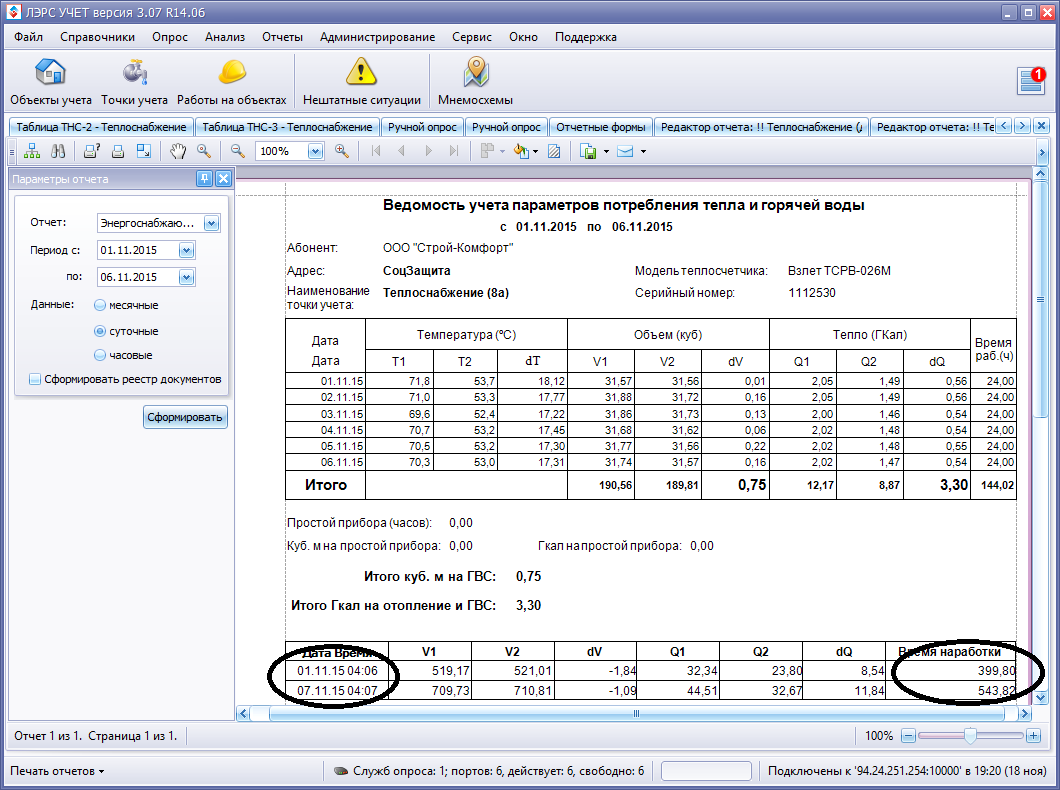Open the Период с date picker

[187, 250]
